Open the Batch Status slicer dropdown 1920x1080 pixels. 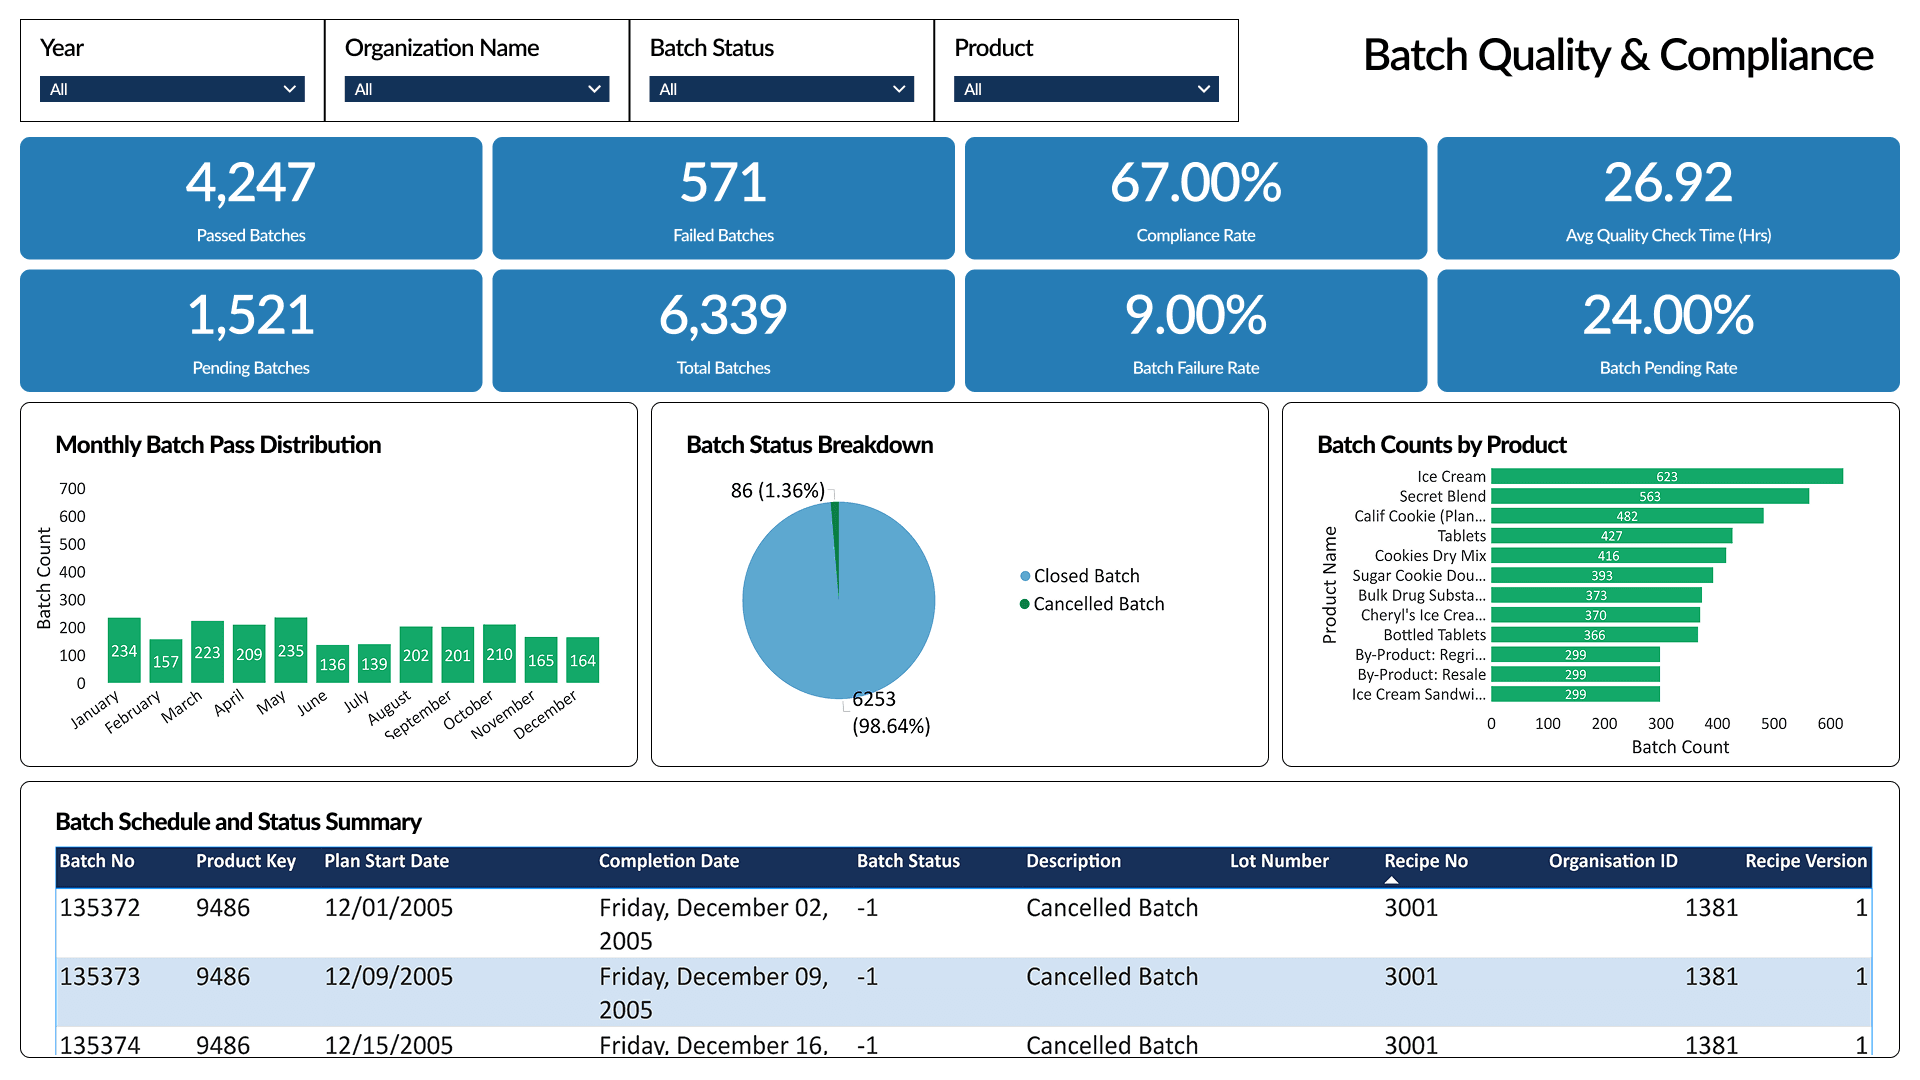(781, 89)
